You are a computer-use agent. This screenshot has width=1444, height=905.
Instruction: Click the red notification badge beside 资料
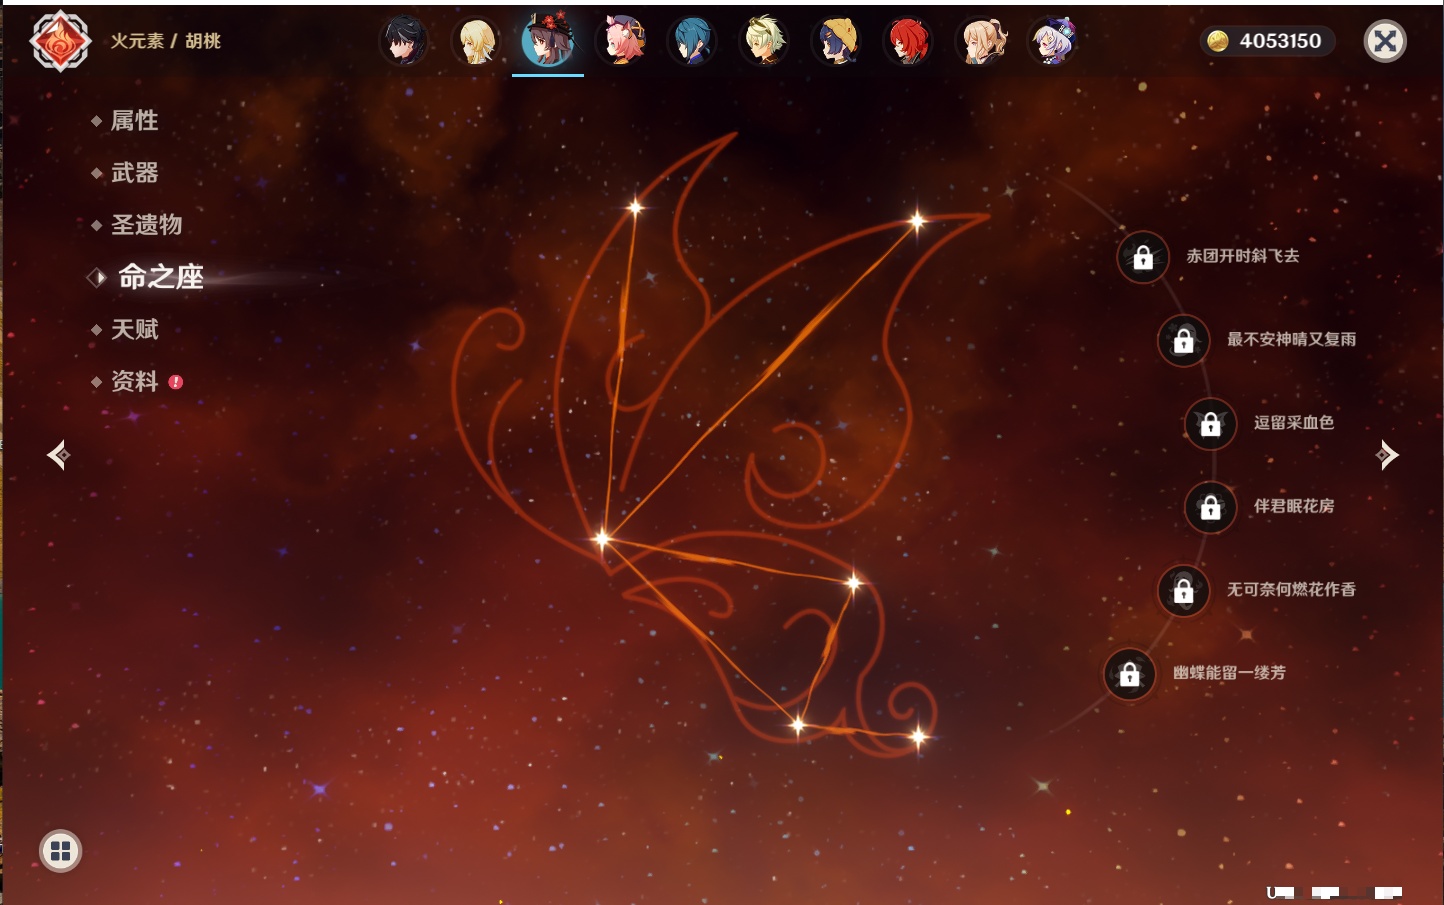click(176, 382)
